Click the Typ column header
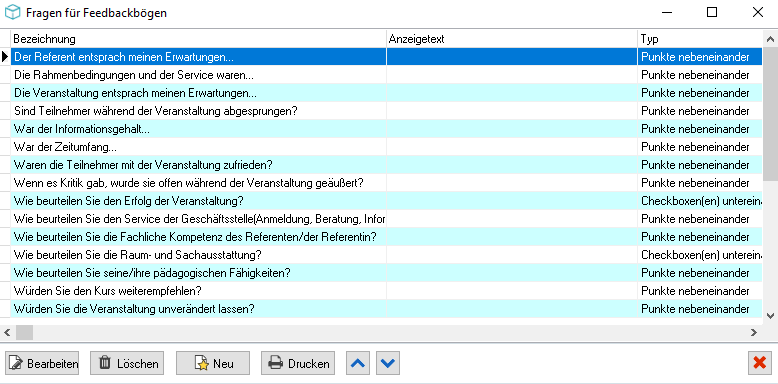This screenshot has width=778, height=384. coord(700,39)
